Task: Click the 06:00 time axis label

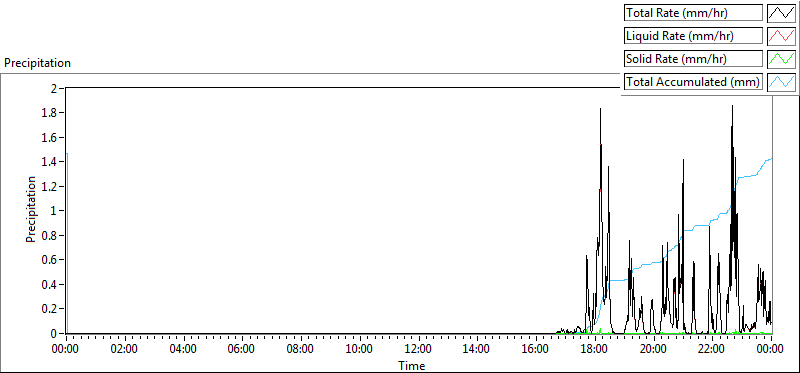Action: (242, 350)
